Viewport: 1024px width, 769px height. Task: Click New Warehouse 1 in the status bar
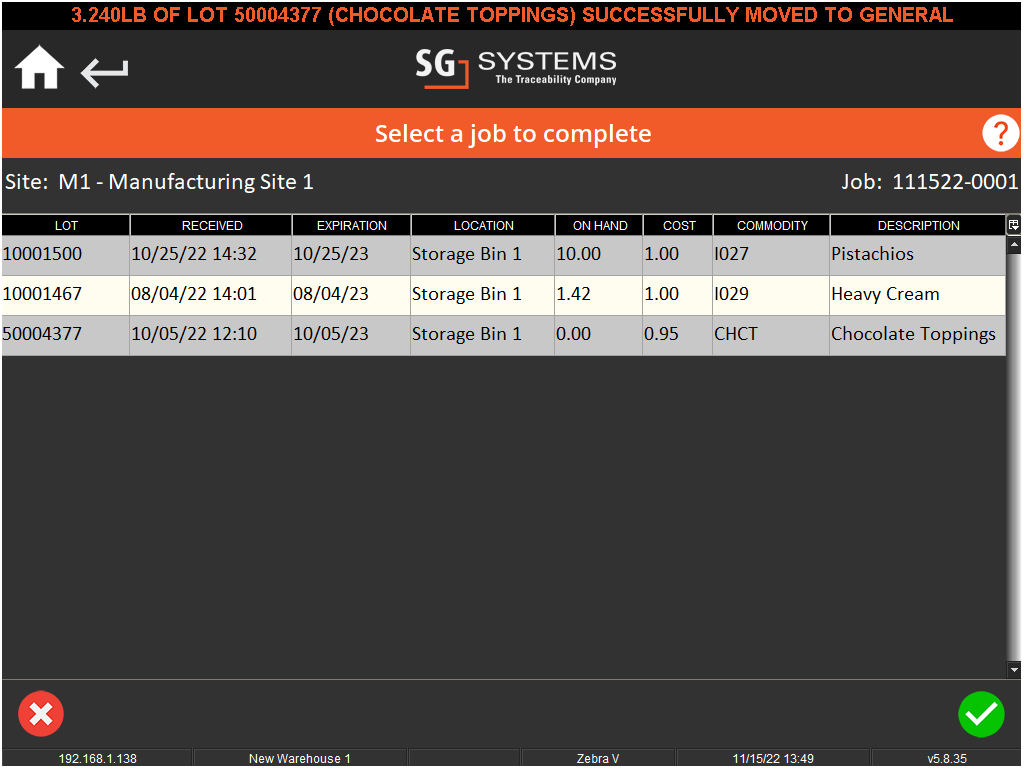tap(299, 757)
